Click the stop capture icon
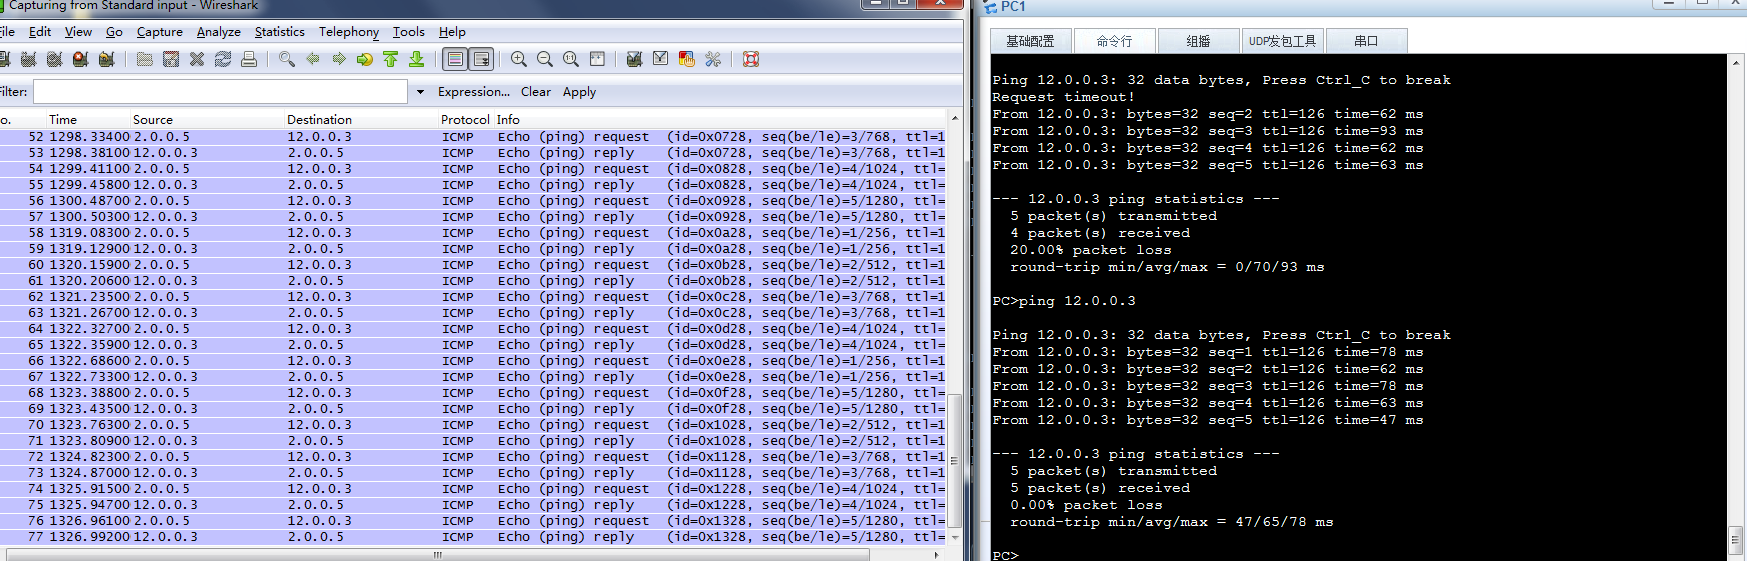This screenshot has height=561, width=1747. click(81, 60)
